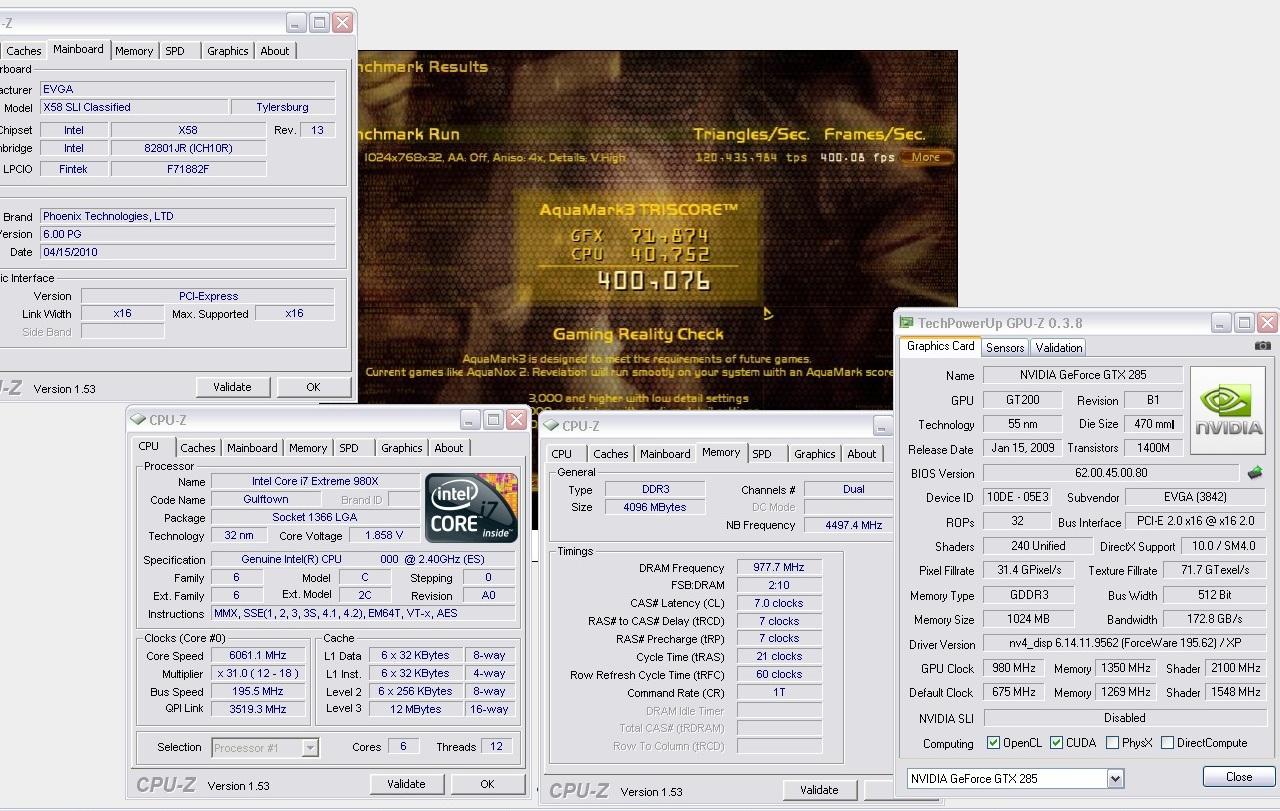Select the CPU tab in the CPU-Z Memory window

click(x=562, y=454)
